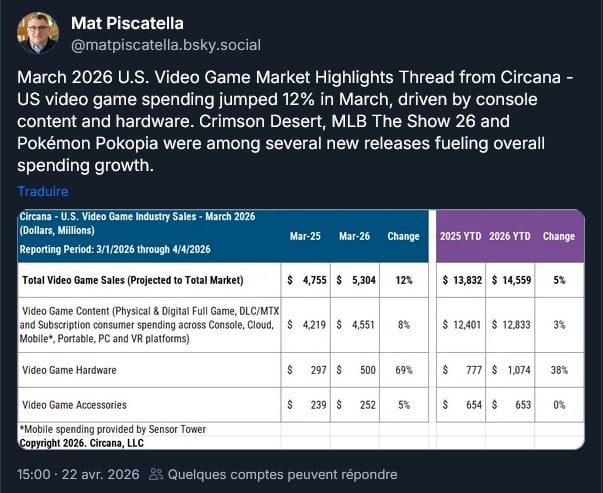This screenshot has width=603, height=493.
Task: Select the Total Video Game Sales row label
Action: pos(133,281)
